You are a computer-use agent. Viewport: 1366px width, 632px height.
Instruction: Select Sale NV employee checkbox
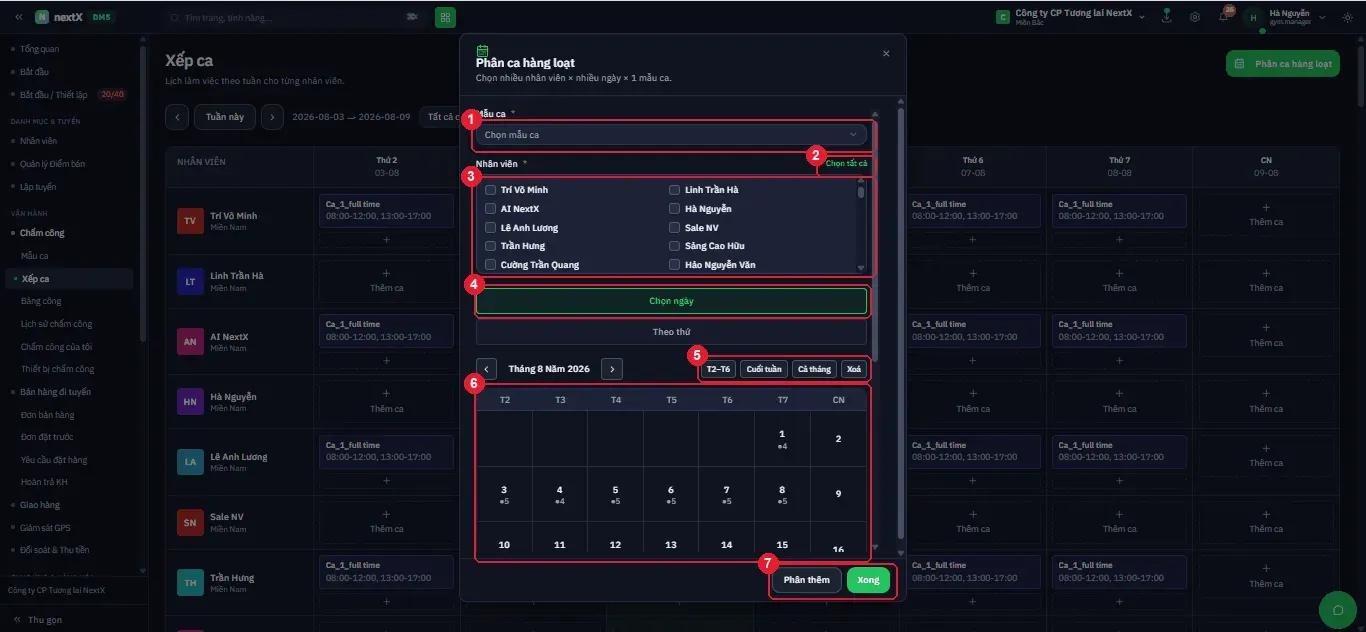[675, 228]
